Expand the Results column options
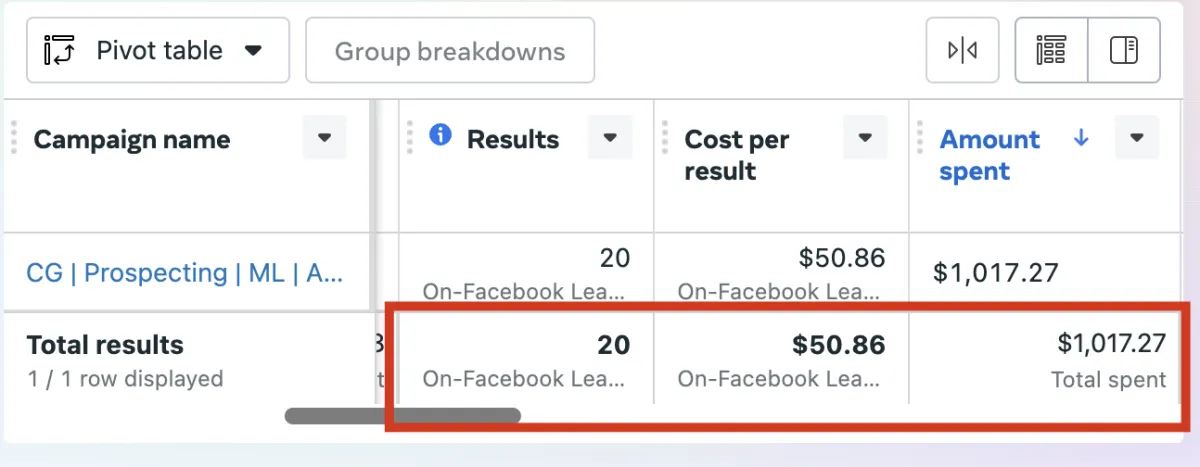Screen dimensions: 1200x467 (609, 138)
